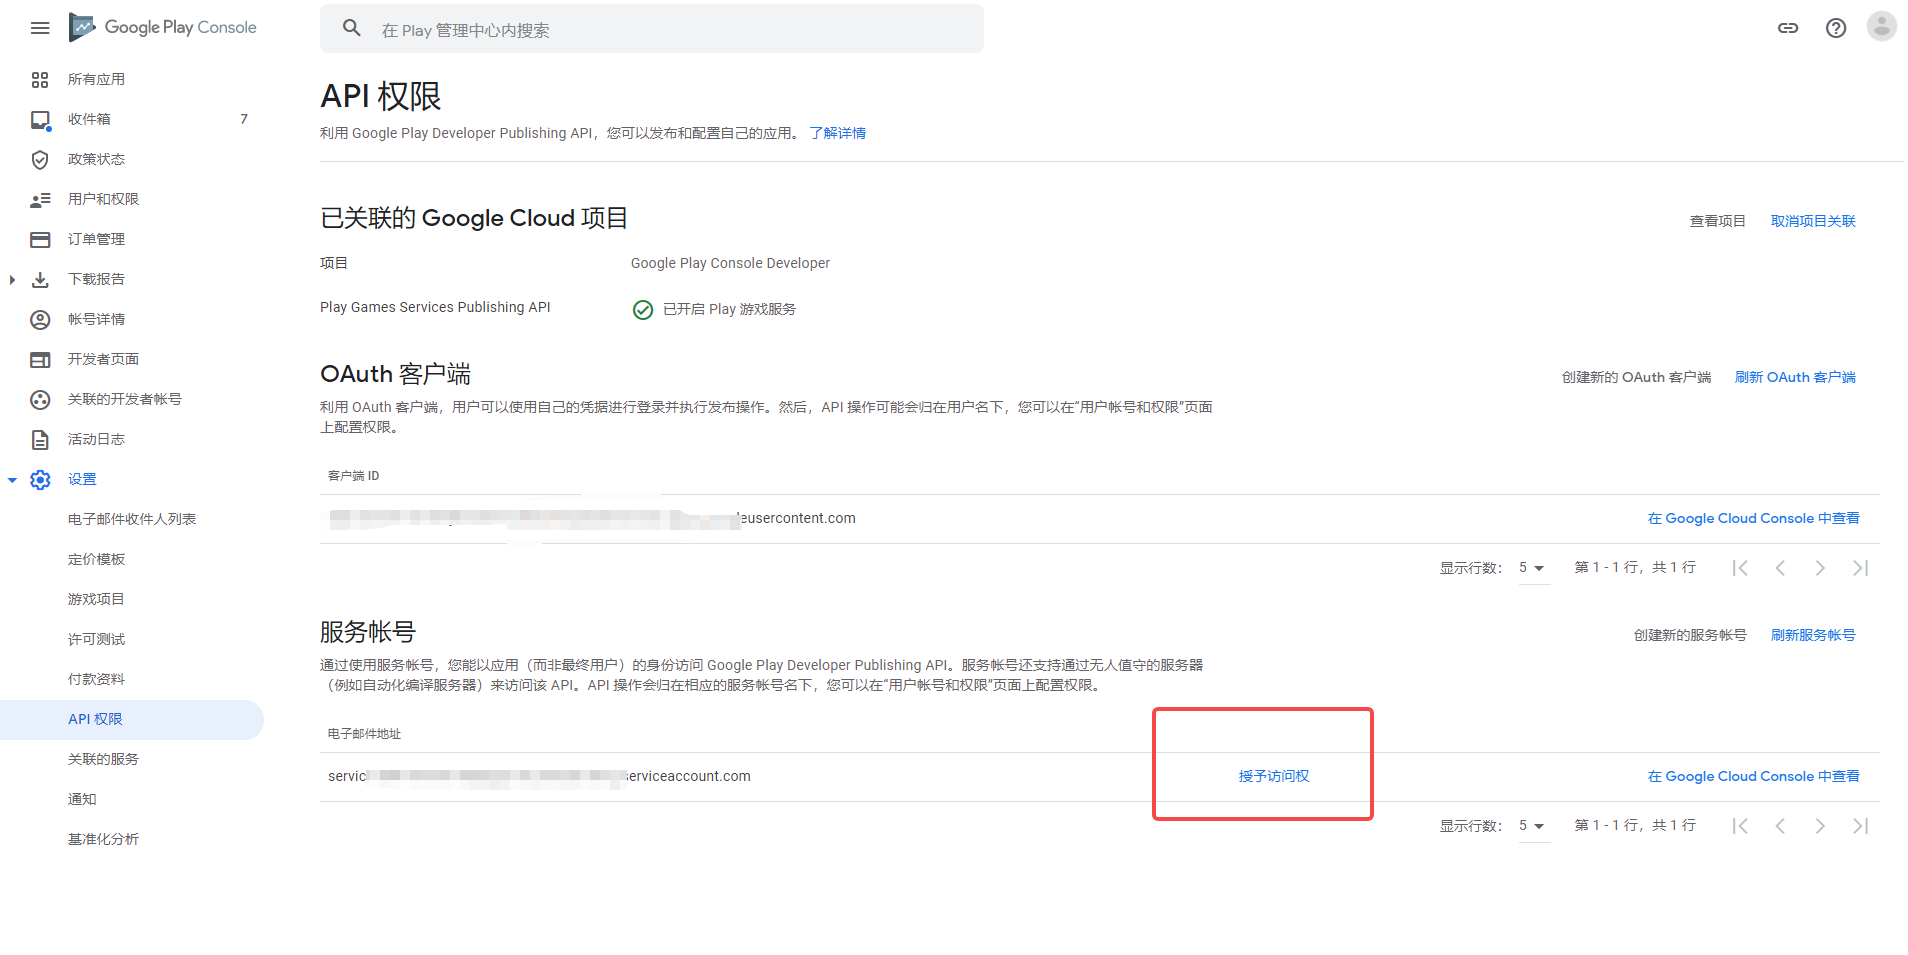1908x955 pixels.
Task: Open the help question mark icon
Action: (1836, 28)
